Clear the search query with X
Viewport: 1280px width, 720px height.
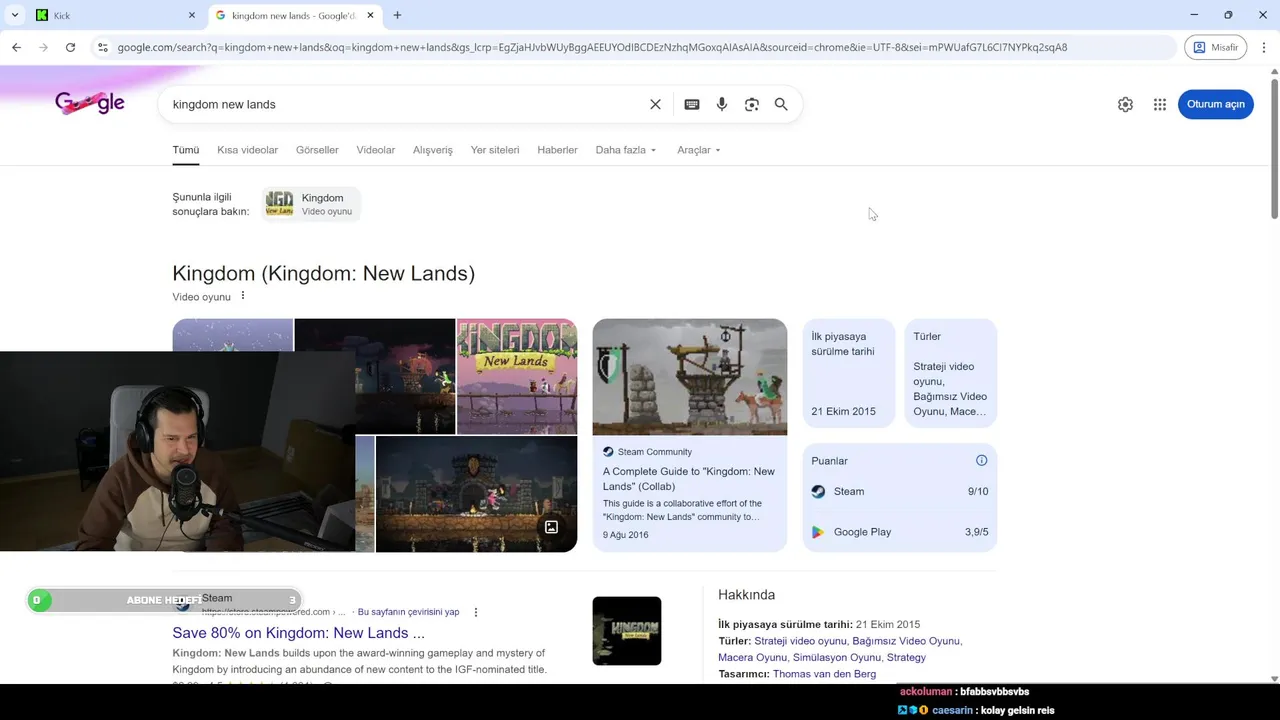click(655, 104)
